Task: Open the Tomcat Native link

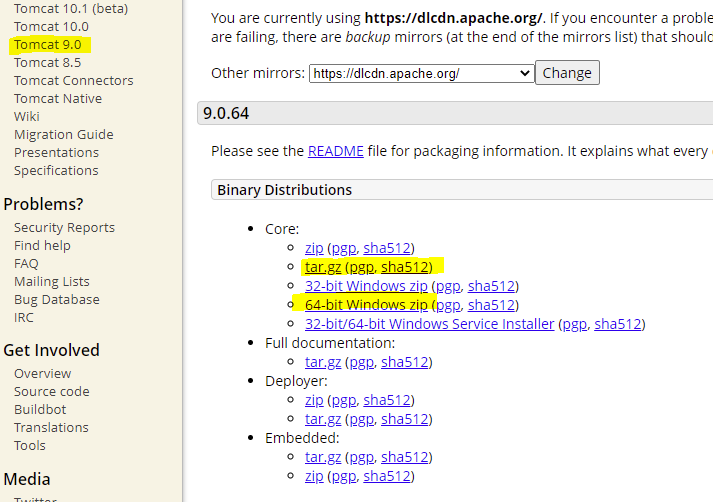Action: 58,98
